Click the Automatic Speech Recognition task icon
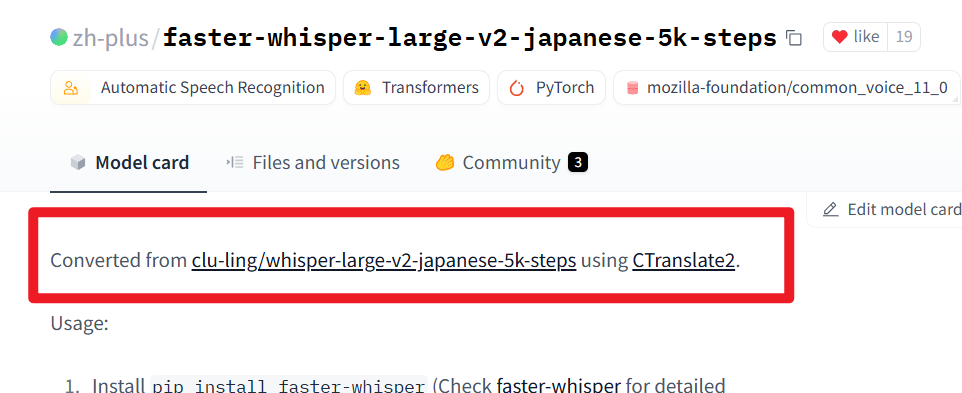Image resolution: width=962 pixels, height=393 pixels. 71,88
